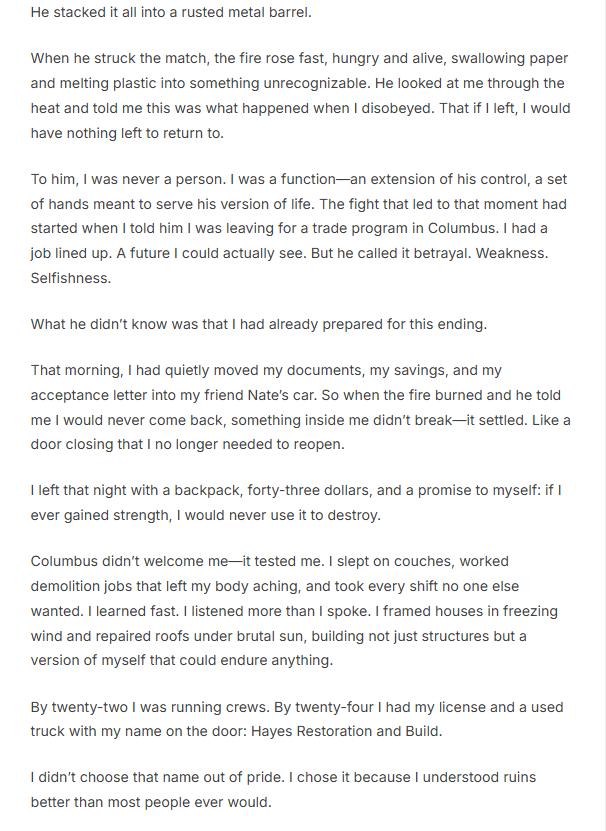Click the paragraph starting "That morning, I had quietly"
This screenshot has width=606, height=831.
coord(300,395)
